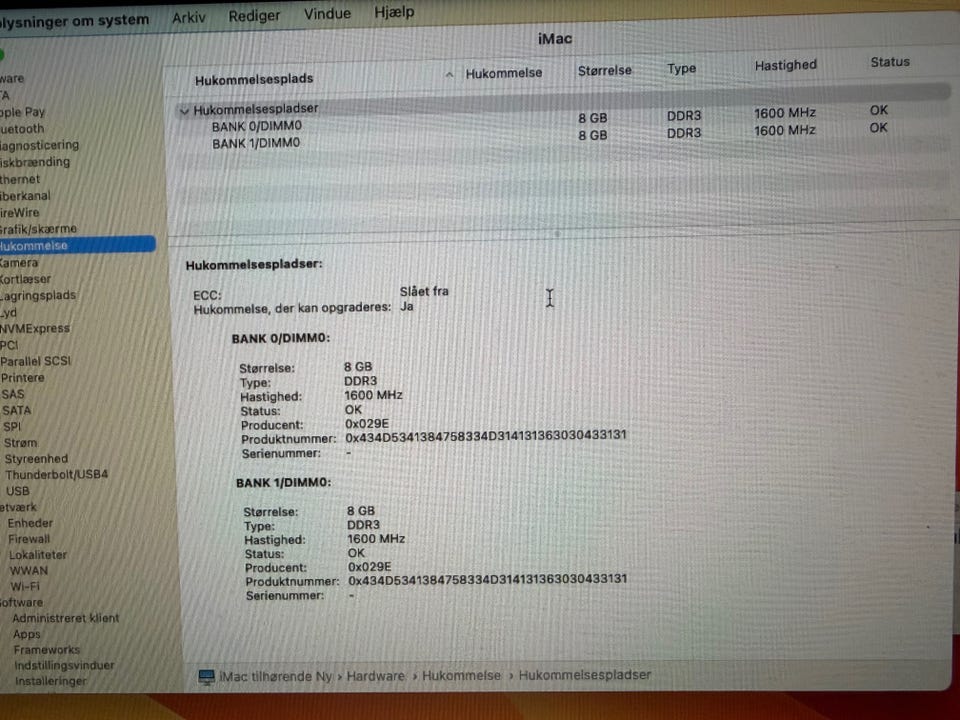Collapse the Hukommelsespladser tree row
960x720 pixels.
coord(184,111)
